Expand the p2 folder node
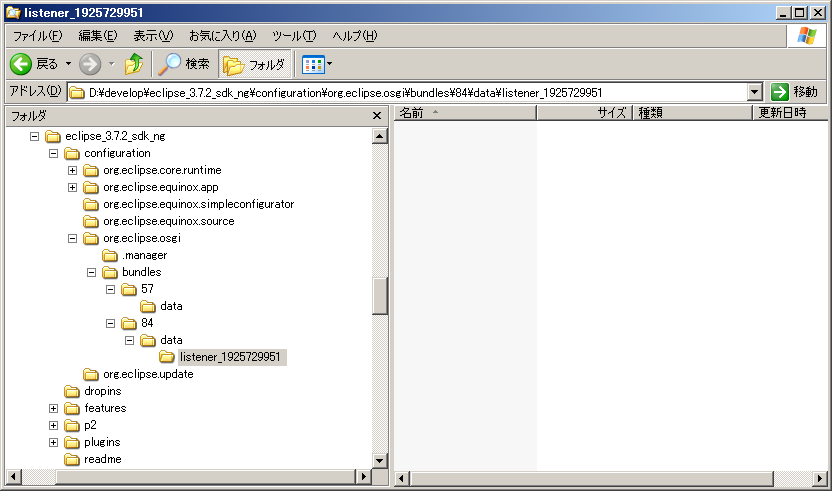This screenshot has width=832, height=491. pos(54,425)
